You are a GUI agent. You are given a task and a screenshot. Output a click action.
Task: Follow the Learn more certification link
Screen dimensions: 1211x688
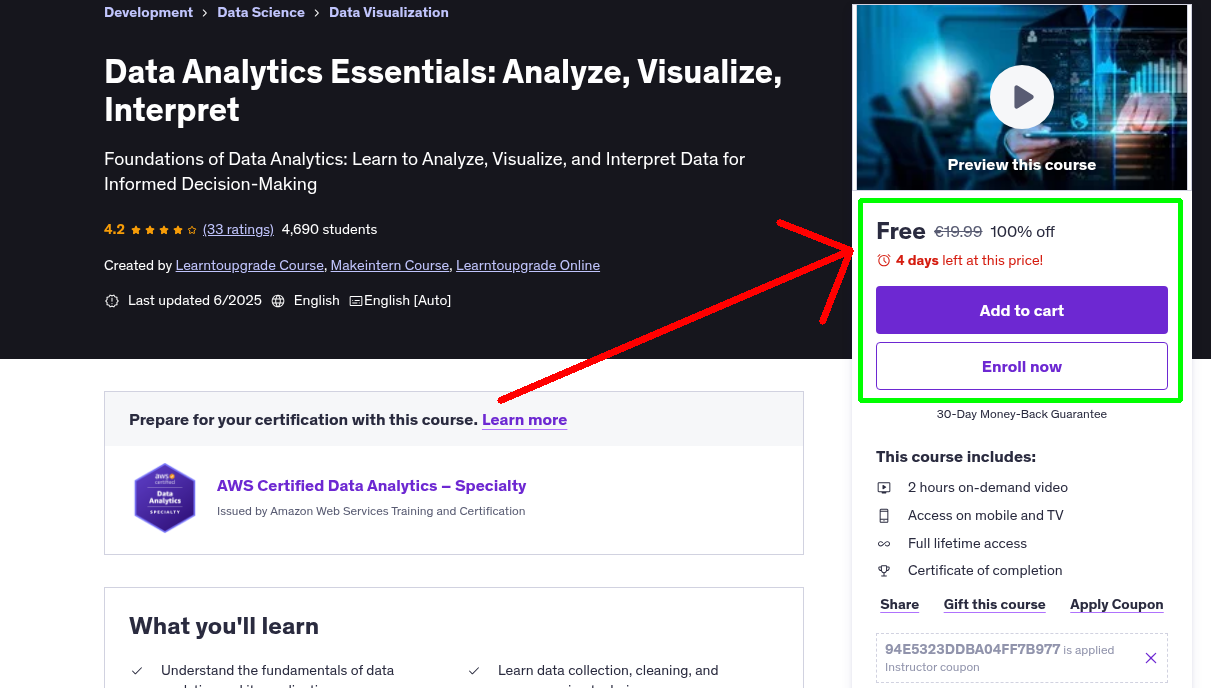point(524,420)
